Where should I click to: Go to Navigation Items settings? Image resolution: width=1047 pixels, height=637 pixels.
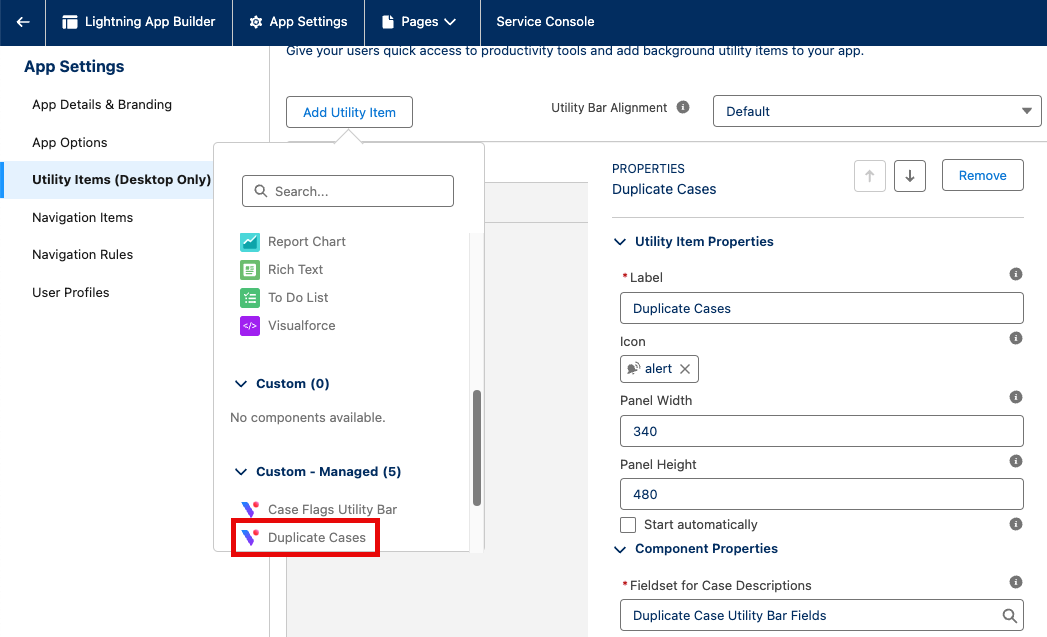coord(82,218)
